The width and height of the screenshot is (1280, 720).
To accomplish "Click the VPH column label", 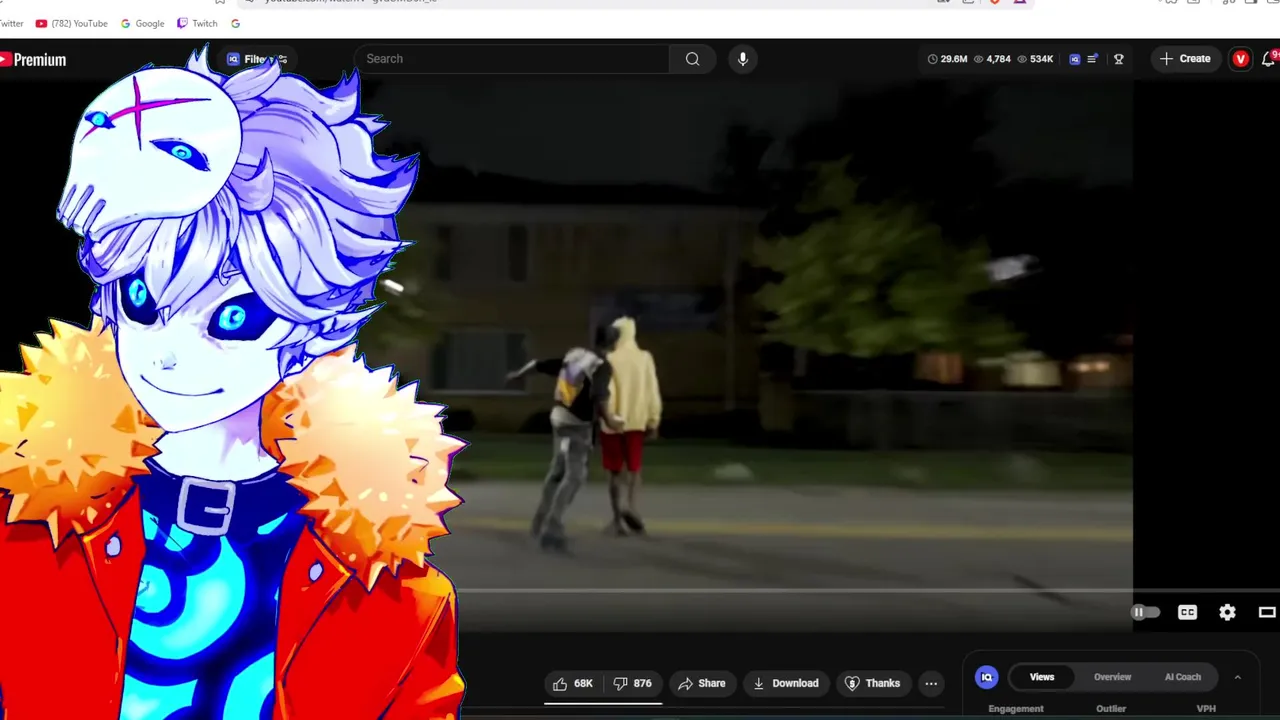I will coord(1206,709).
